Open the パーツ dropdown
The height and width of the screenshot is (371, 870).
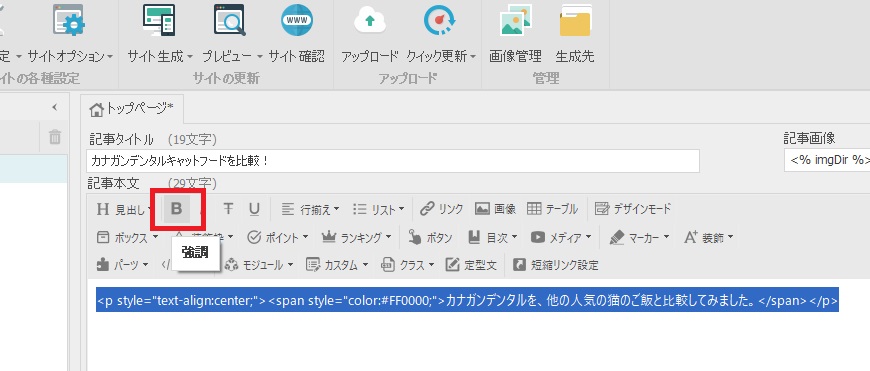[x=122, y=265]
